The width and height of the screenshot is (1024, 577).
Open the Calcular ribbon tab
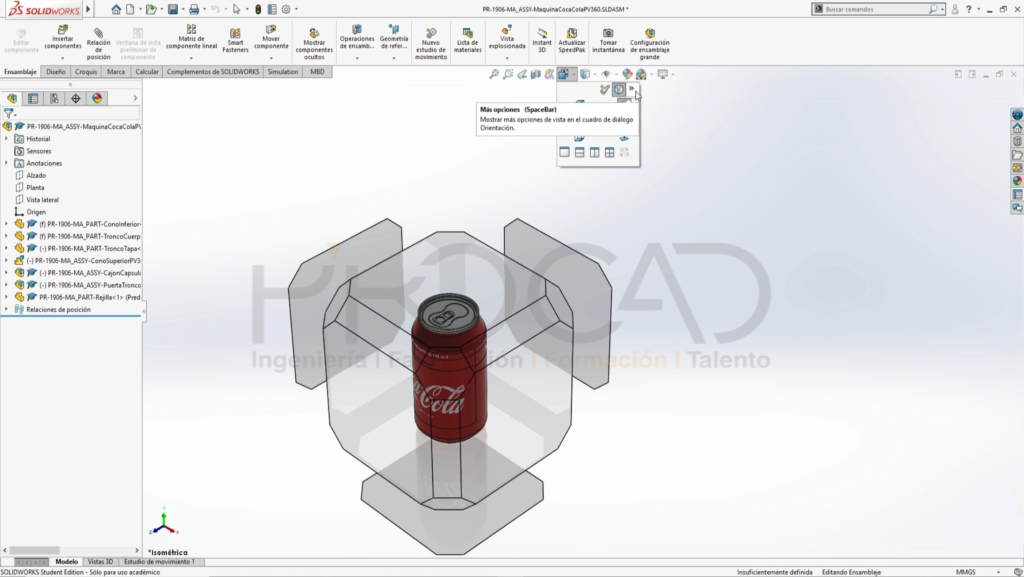point(147,72)
